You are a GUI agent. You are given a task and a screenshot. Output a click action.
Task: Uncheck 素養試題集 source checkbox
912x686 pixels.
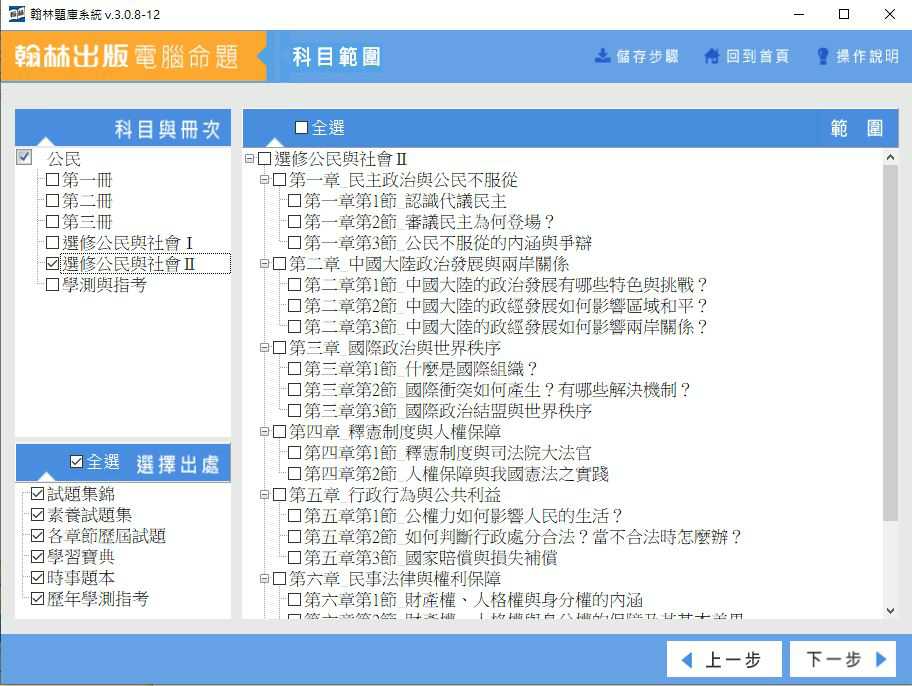pos(37,515)
